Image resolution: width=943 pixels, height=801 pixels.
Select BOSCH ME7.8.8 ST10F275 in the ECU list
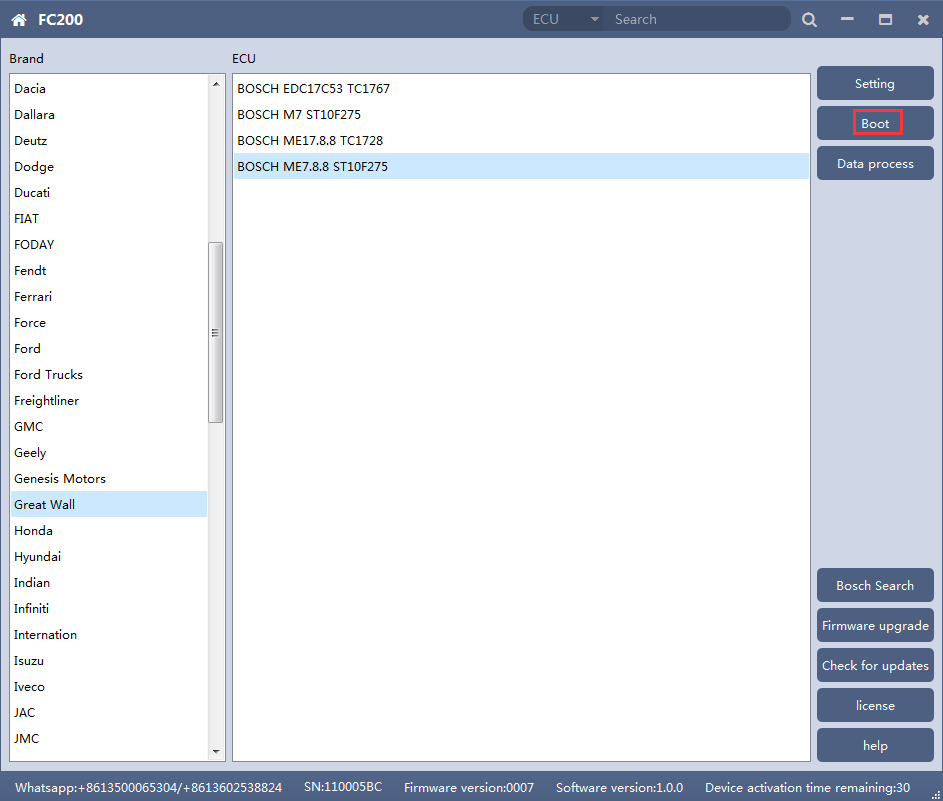521,166
